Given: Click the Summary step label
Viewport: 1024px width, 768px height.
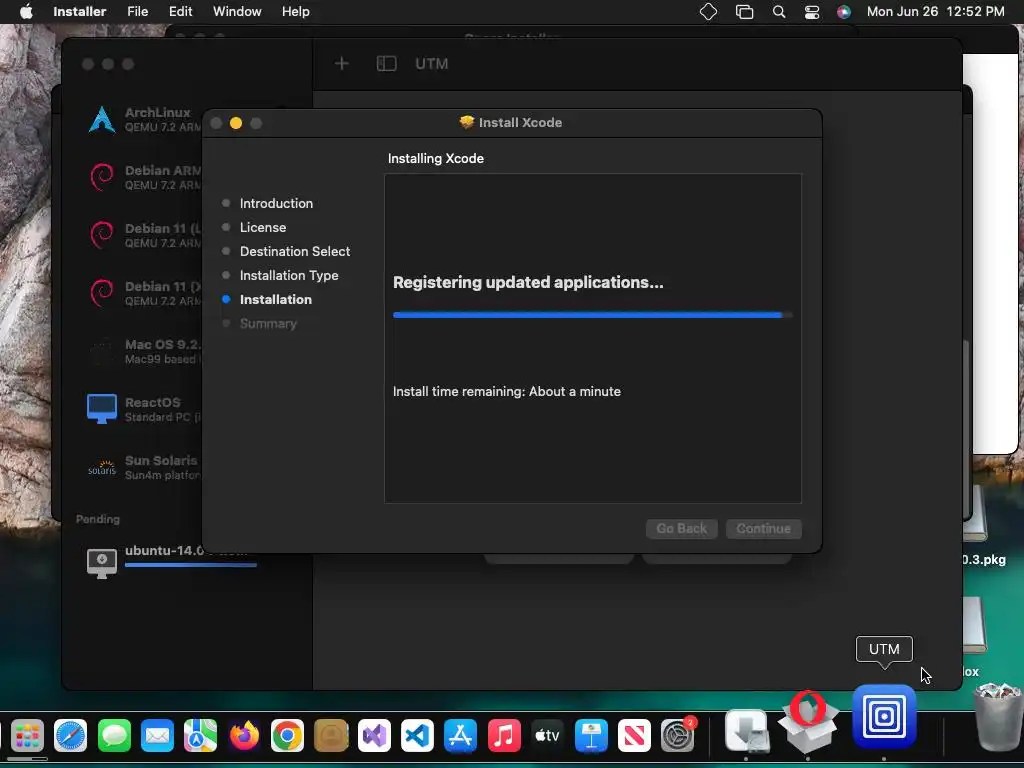Looking at the screenshot, I should (268, 323).
